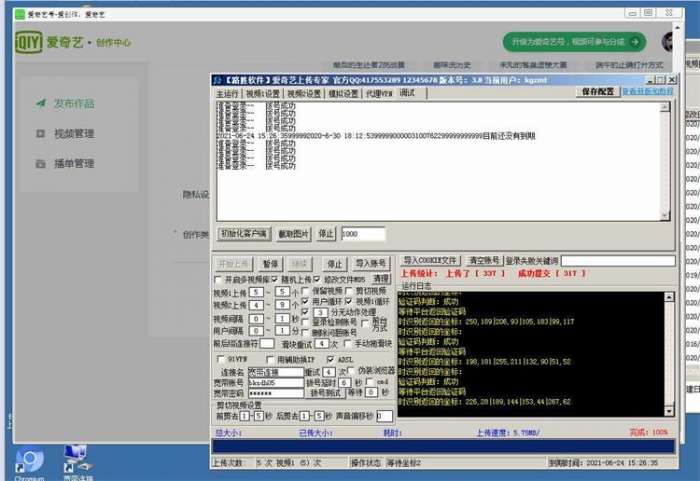Click the 截取图片 button
This screenshot has height=481, width=700.
[x=293, y=234]
